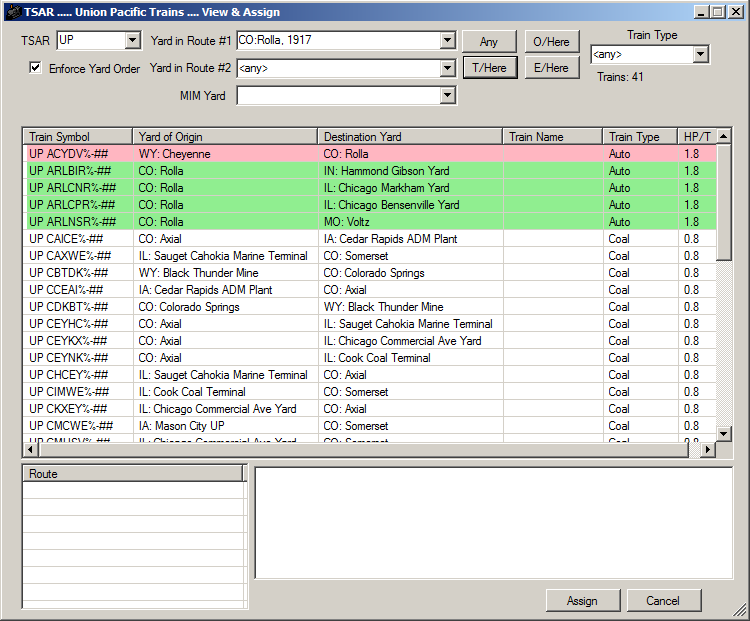Click the Train Name column header
Screen dimensions: 750x621
[x=552, y=137]
